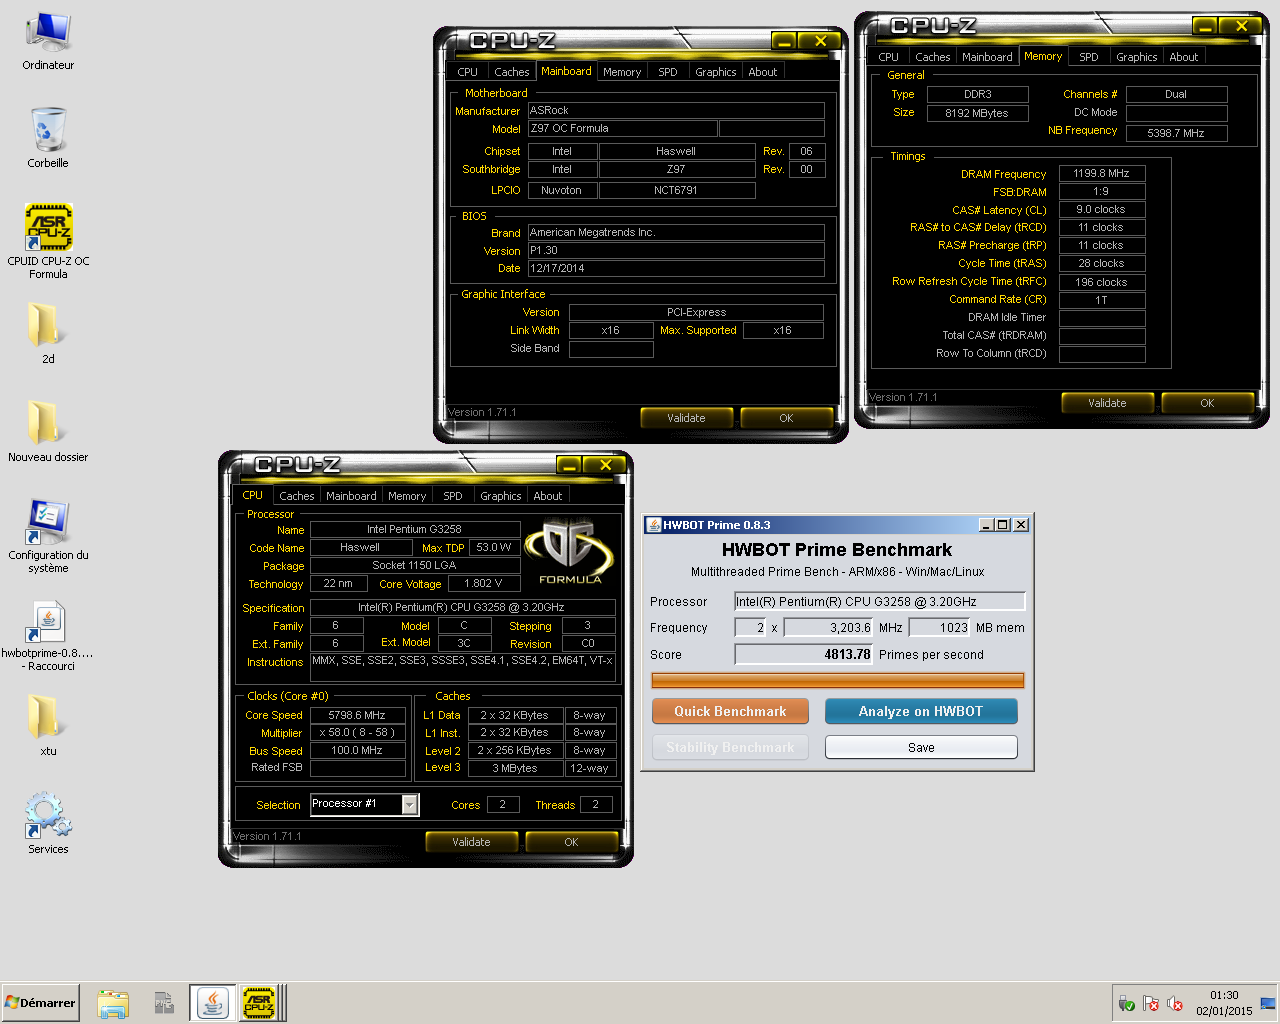1280x1024 pixels.
Task: Select the xtu folder icon
Action: (x=48, y=724)
